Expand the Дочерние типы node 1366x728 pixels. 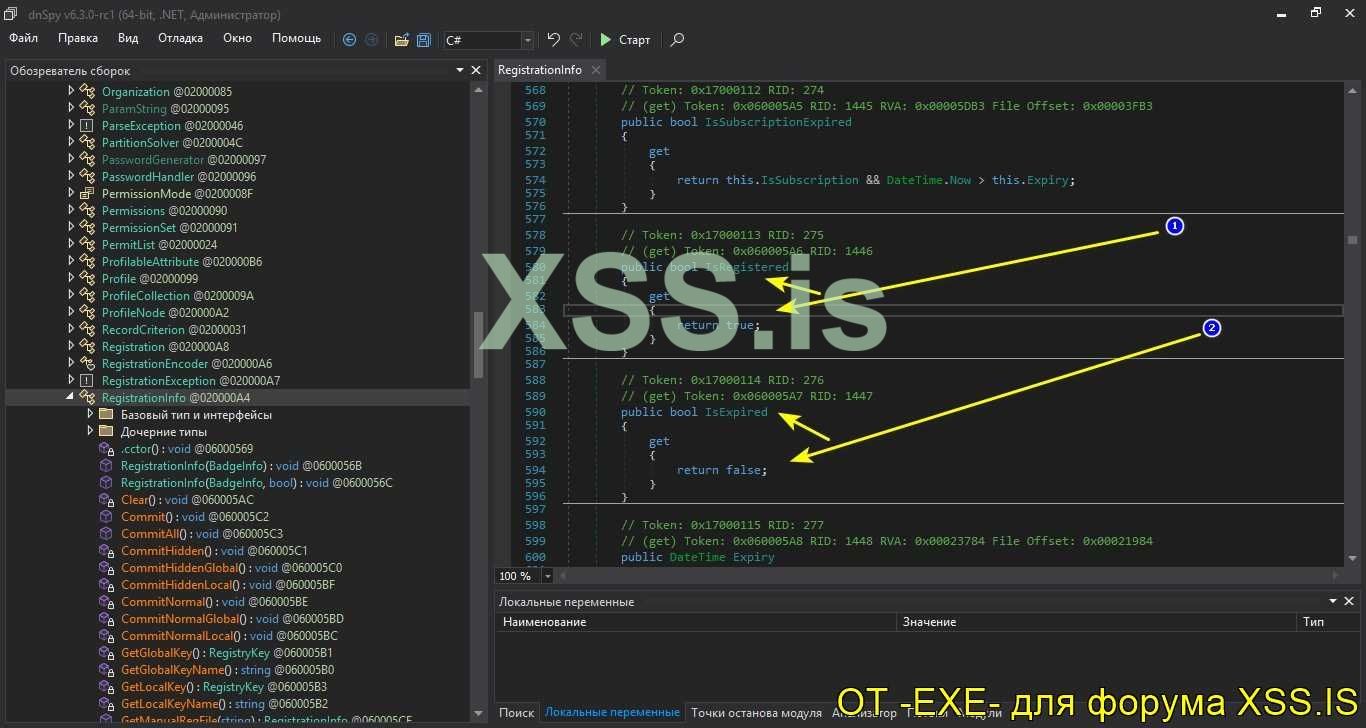(x=90, y=432)
